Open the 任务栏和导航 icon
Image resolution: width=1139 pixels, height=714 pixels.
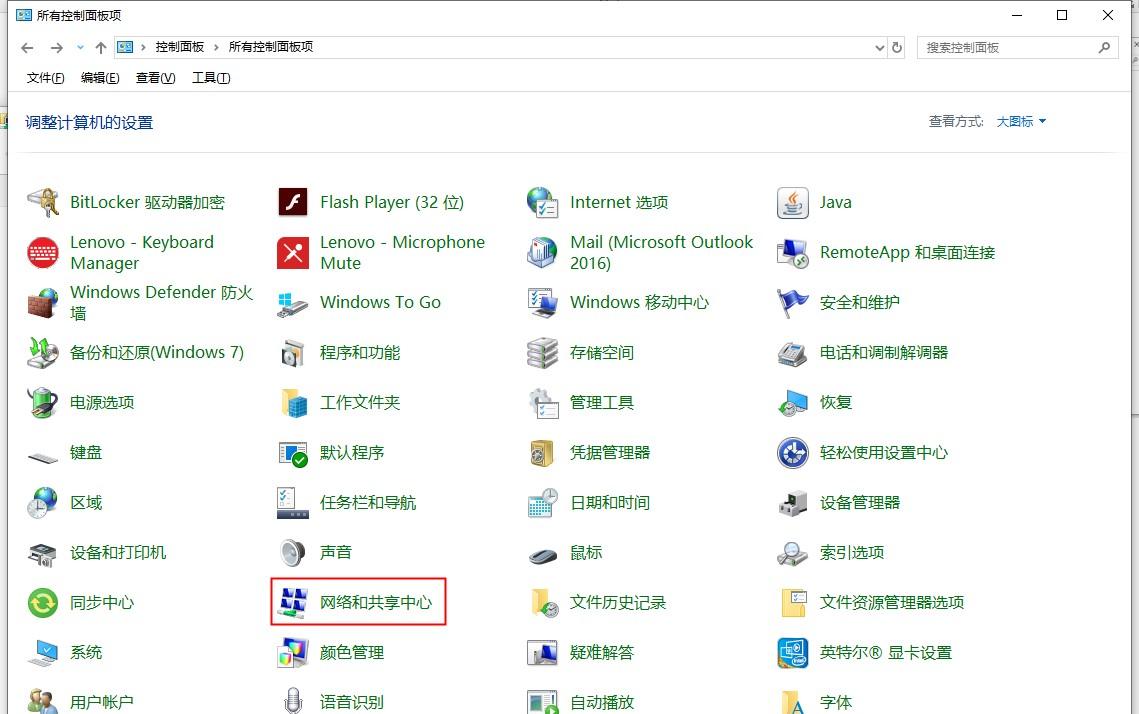coord(293,503)
